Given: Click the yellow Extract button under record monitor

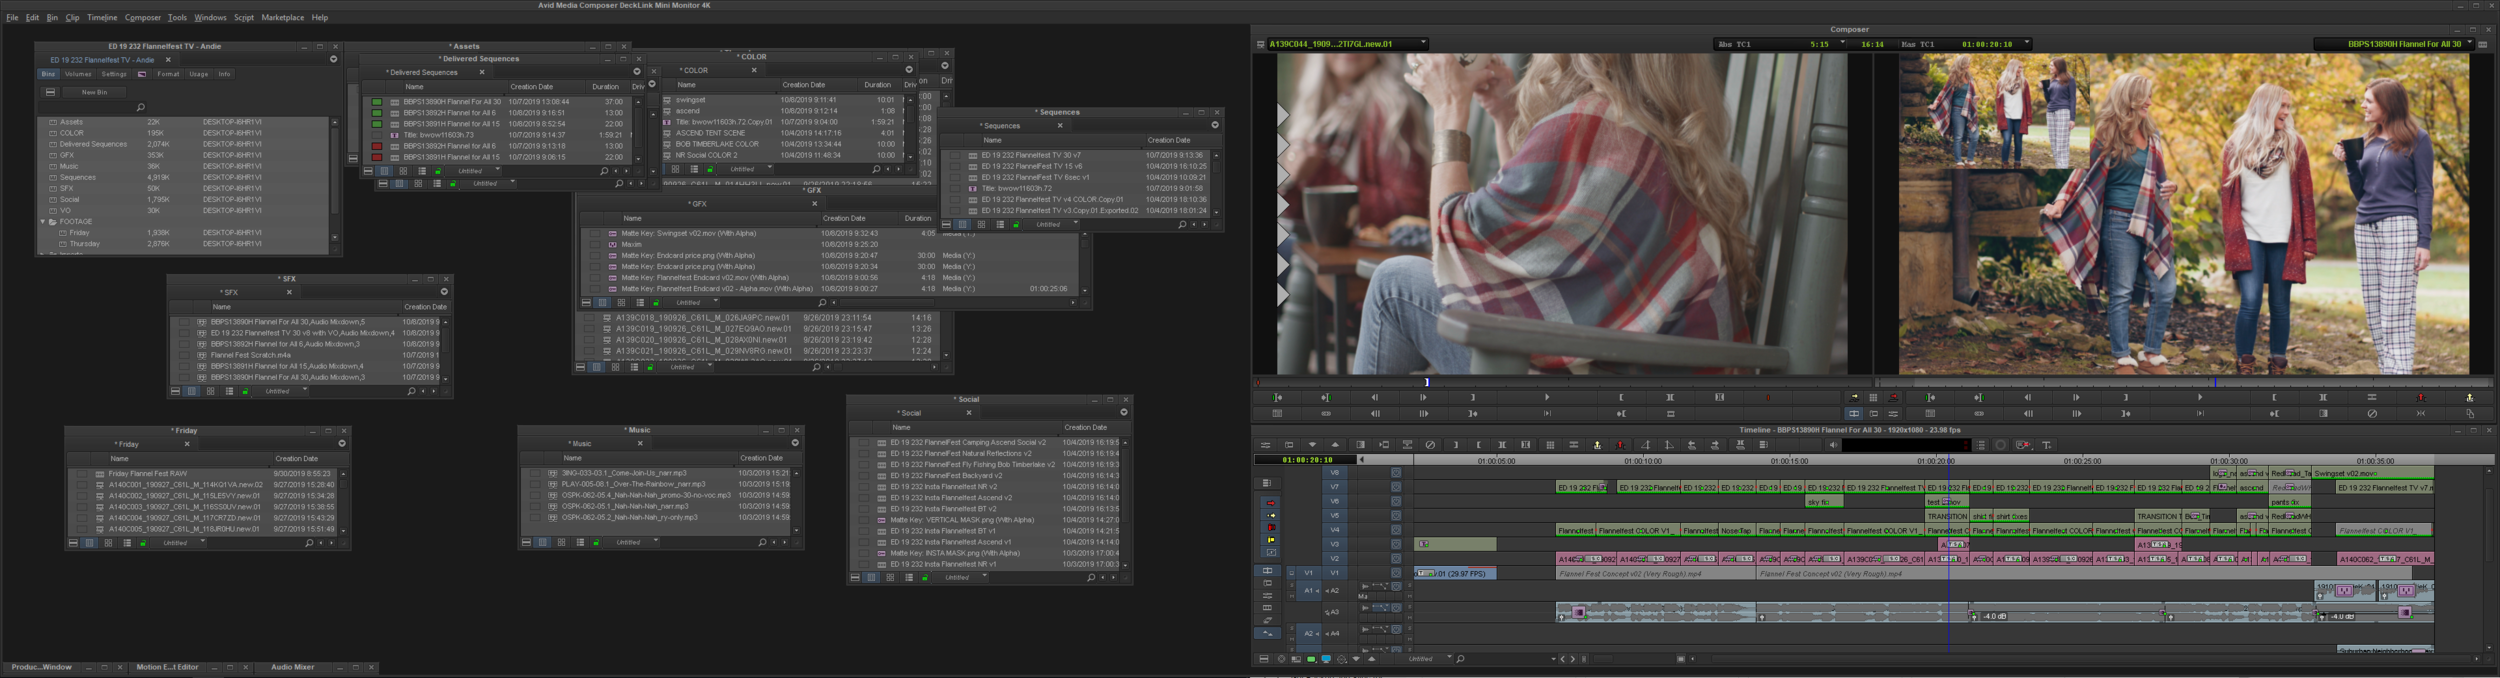Looking at the screenshot, I should click(2469, 398).
